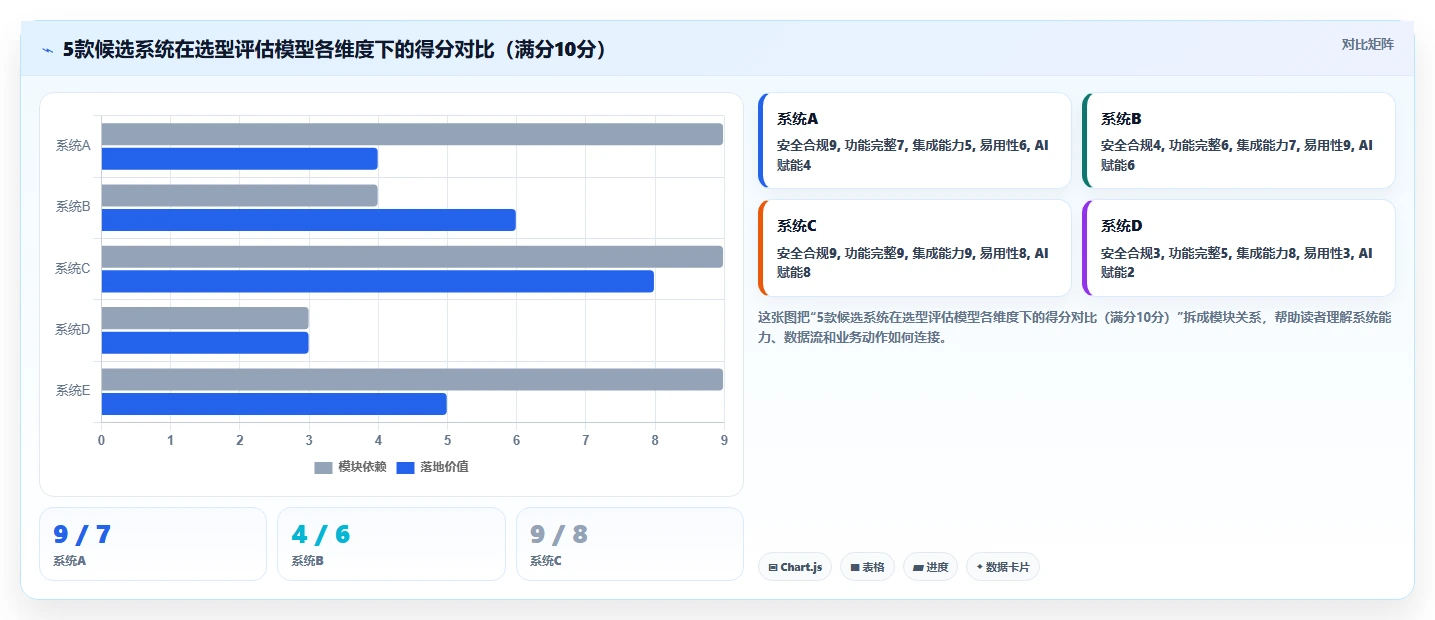Click the blue bar for 系统D
The height and width of the screenshot is (620, 1435).
click(205, 343)
